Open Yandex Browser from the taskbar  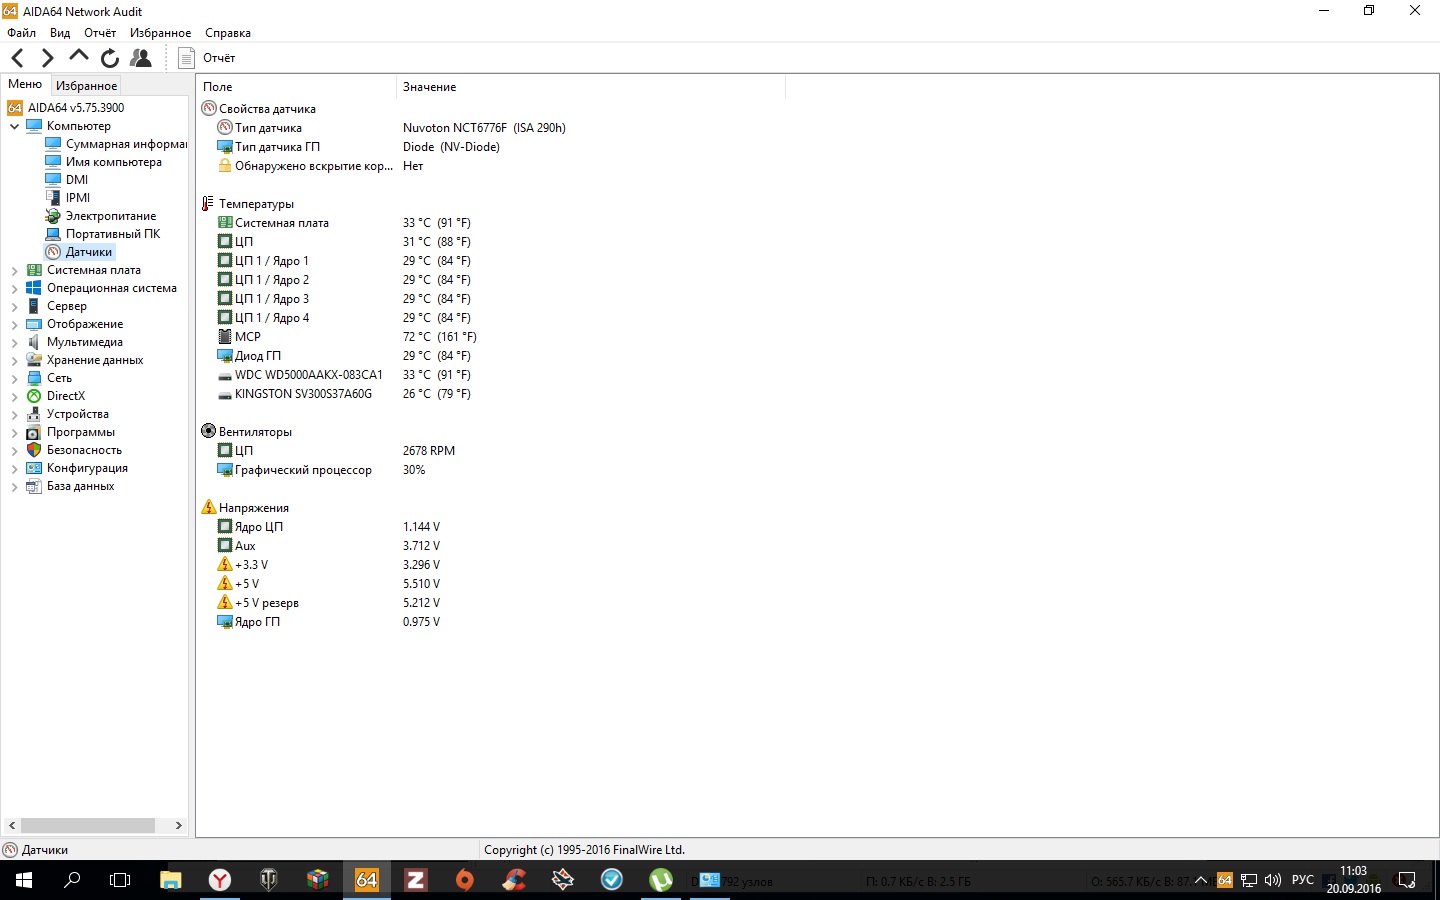(219, 880)
